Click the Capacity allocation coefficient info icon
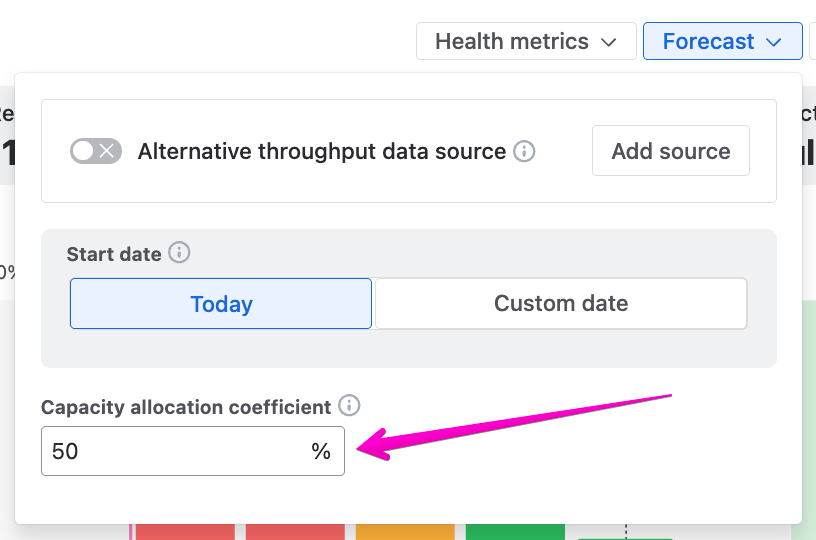This screenshot has height=540, width=816. (x=349, y=406)
